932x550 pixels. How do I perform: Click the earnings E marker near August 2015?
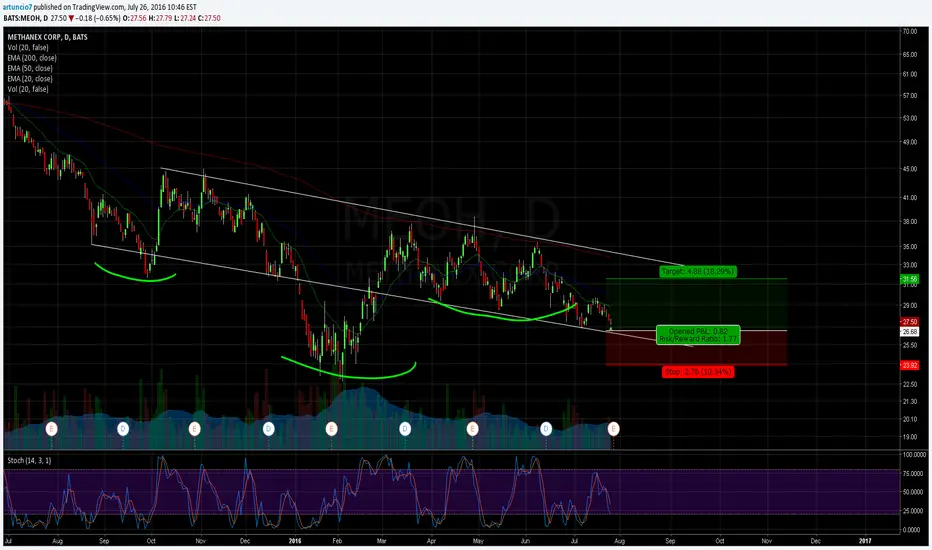point(52,428)
